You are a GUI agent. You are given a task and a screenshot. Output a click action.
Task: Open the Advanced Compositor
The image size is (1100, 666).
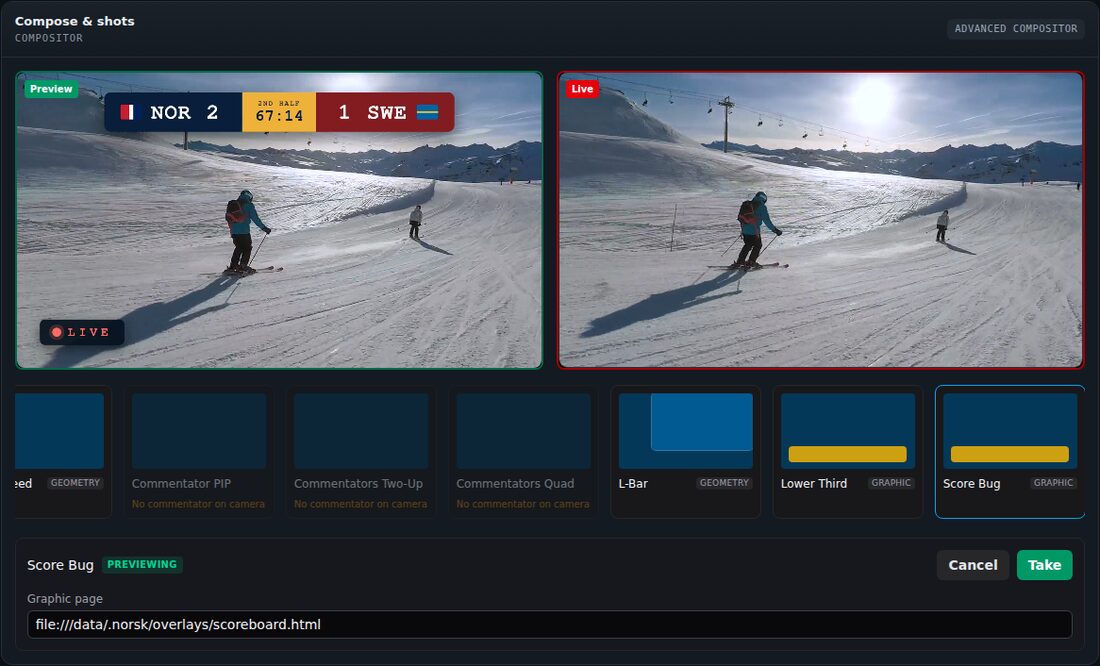pyautogui.click(x=1015, y=29)
